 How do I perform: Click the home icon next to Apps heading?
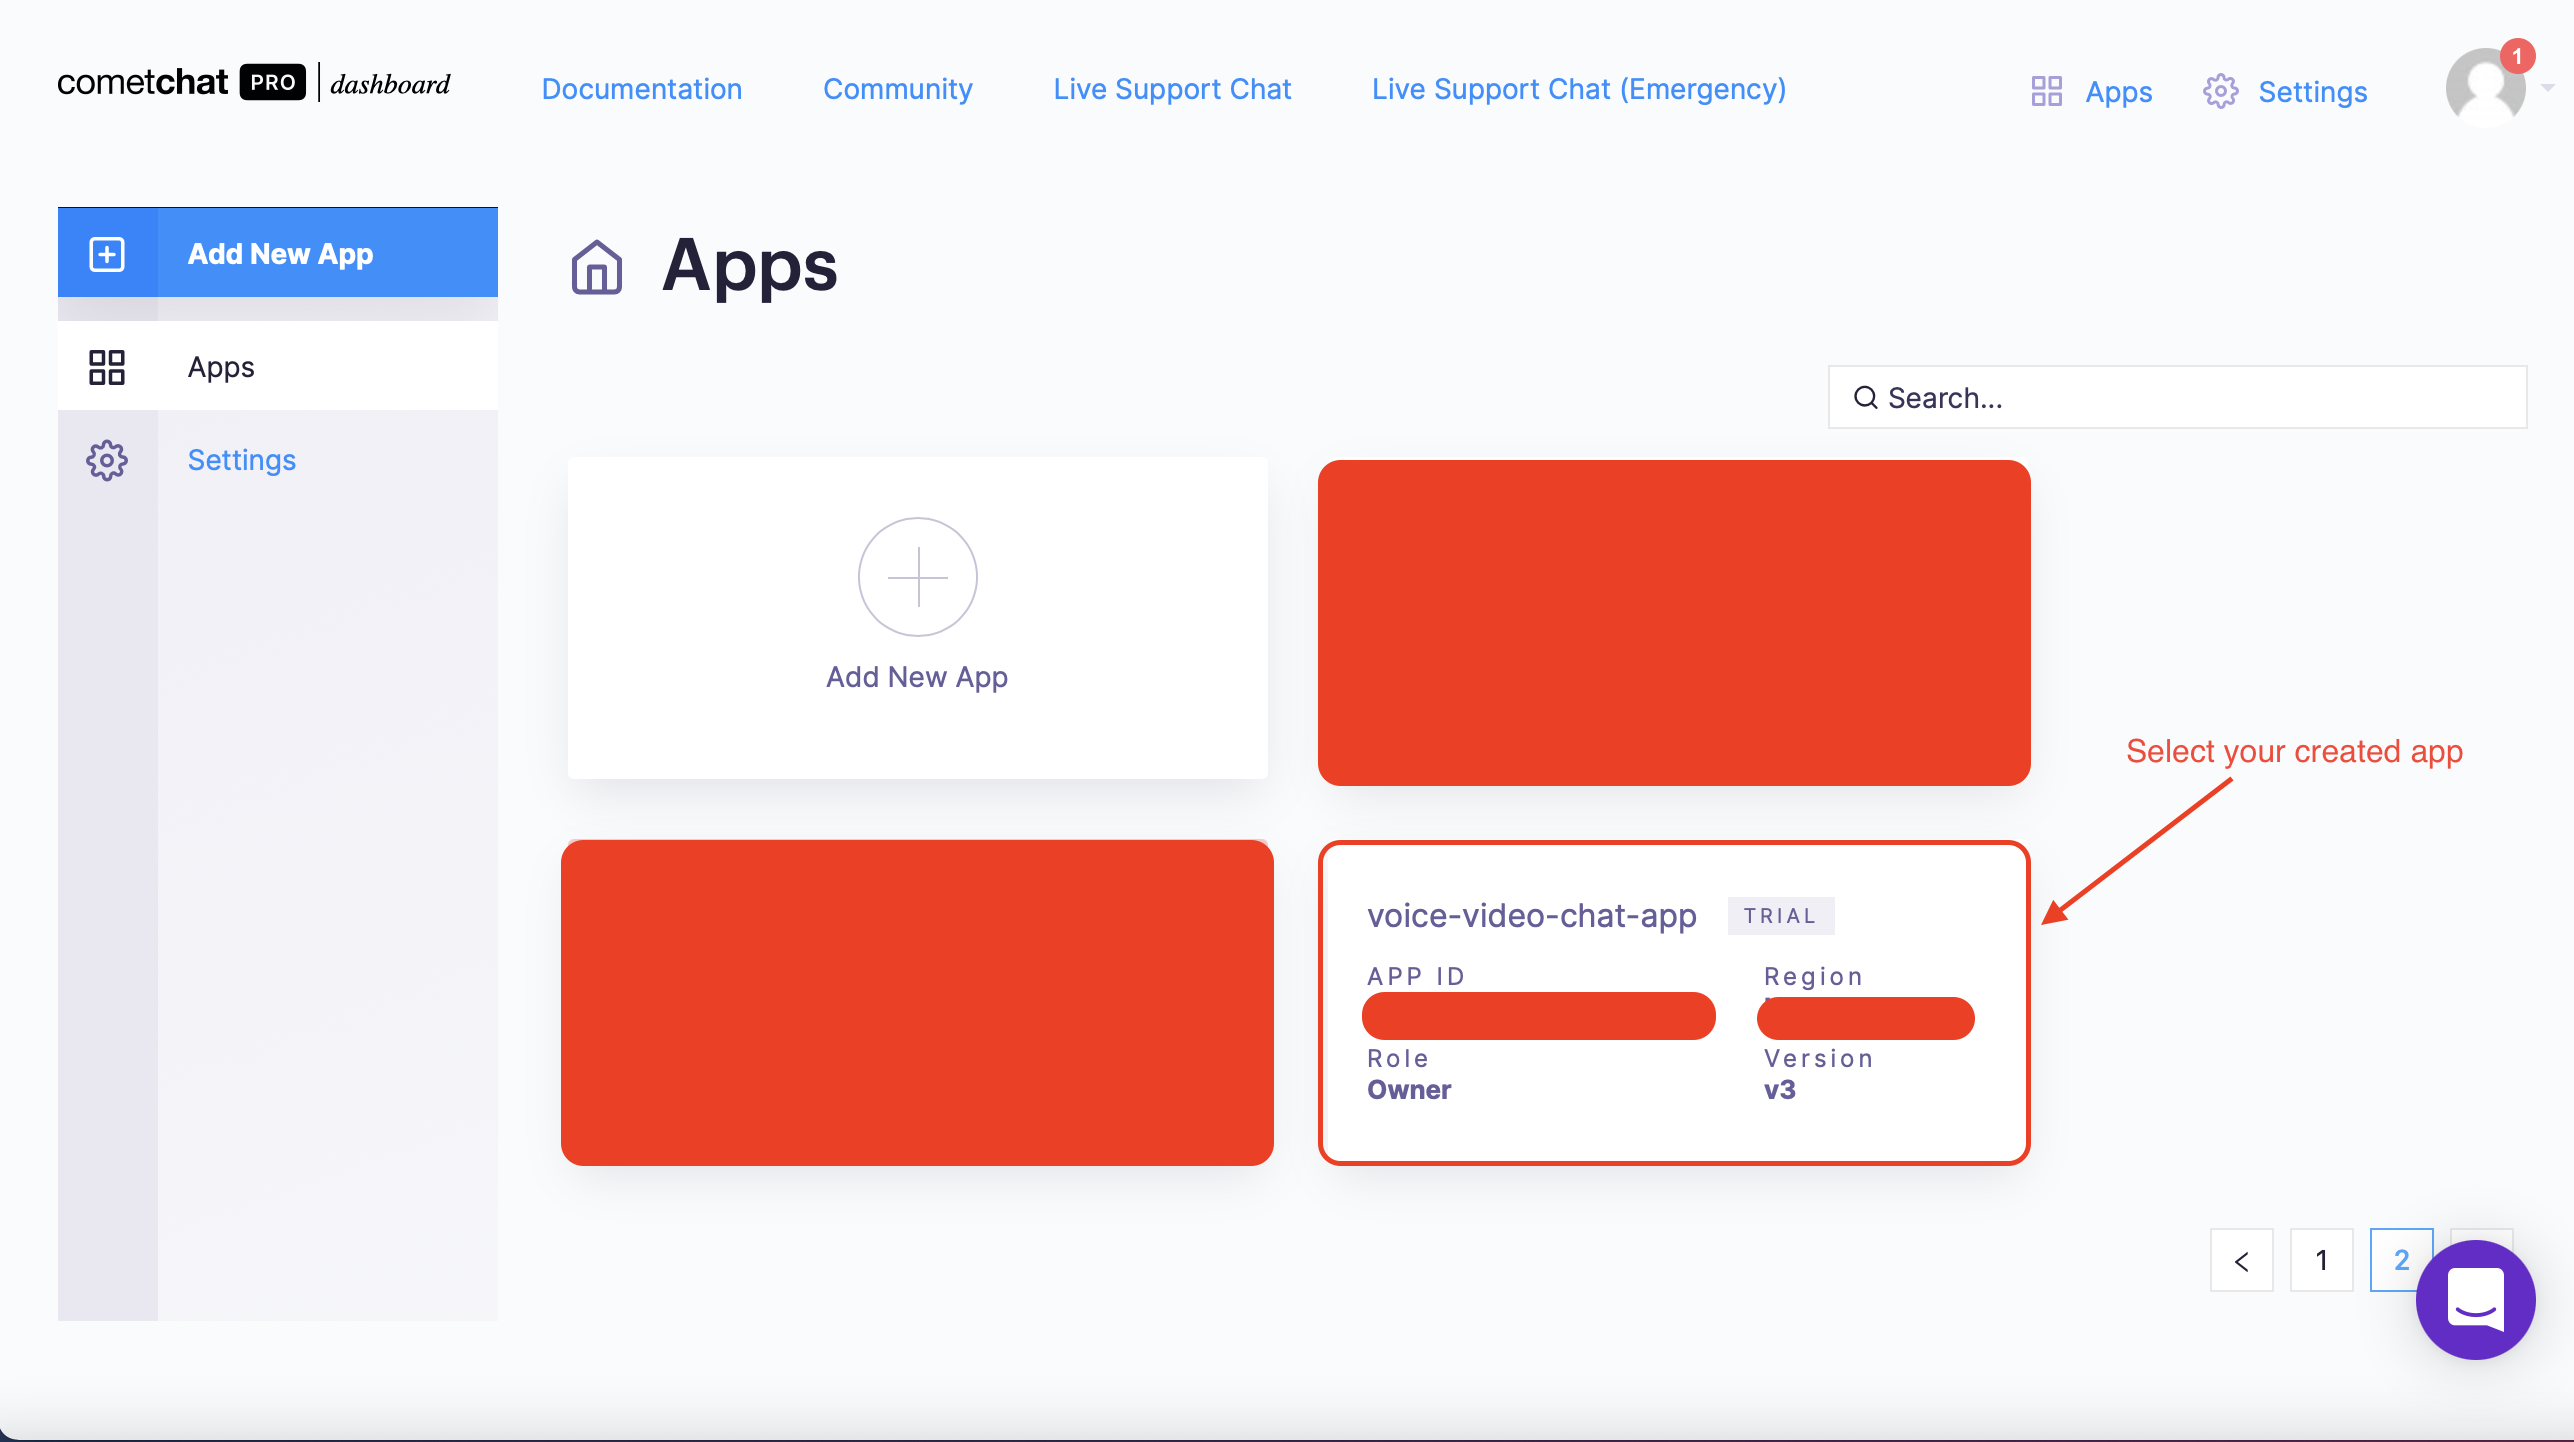[598, 267]
